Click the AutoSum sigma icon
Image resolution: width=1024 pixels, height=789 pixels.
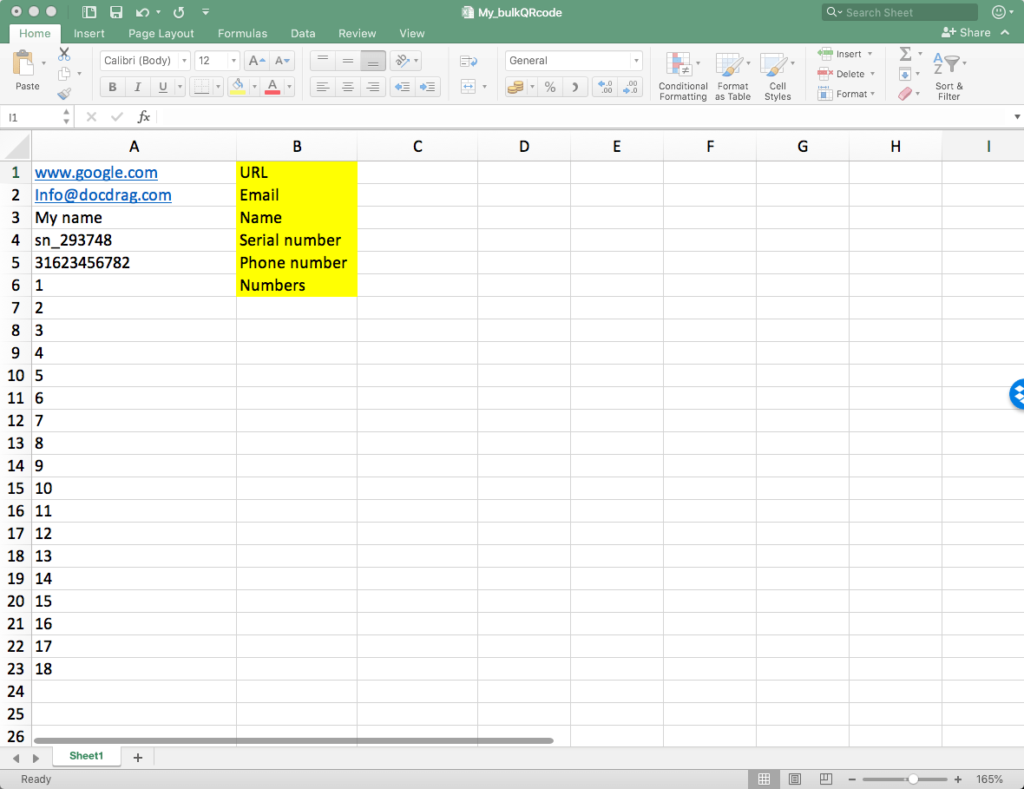click(905, 54)
